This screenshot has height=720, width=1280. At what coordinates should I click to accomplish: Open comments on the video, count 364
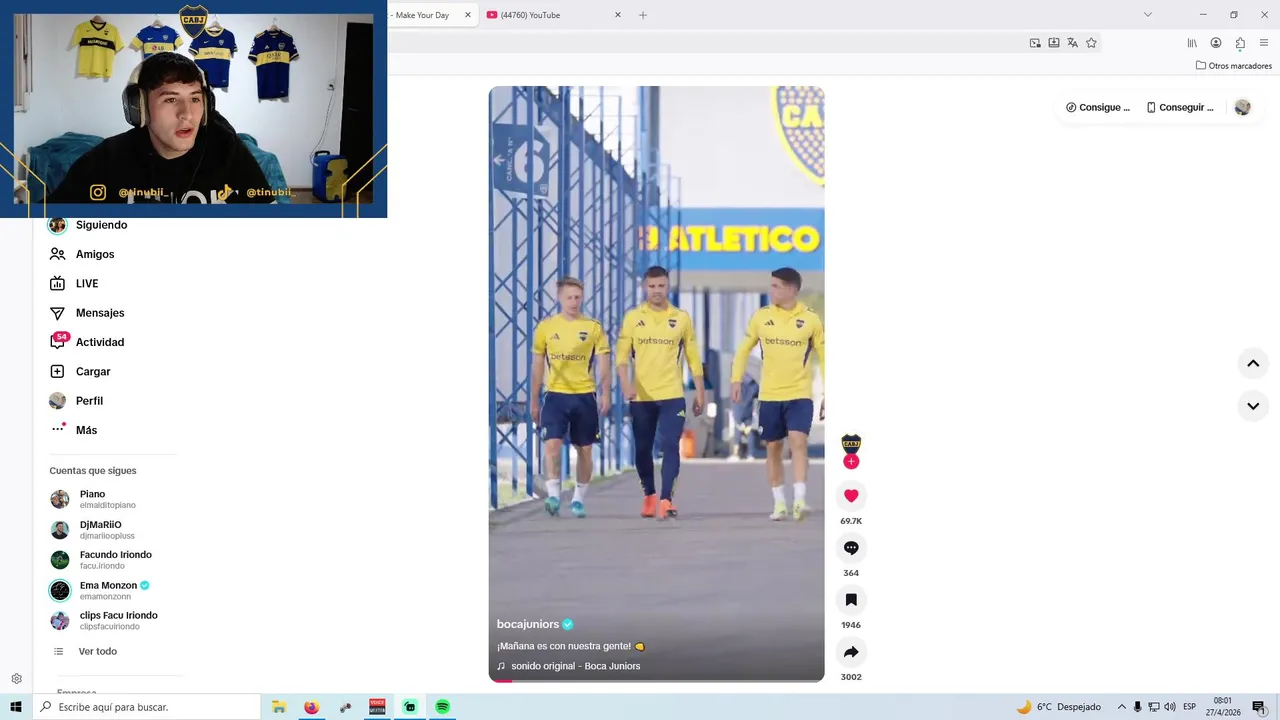(851, 548)
